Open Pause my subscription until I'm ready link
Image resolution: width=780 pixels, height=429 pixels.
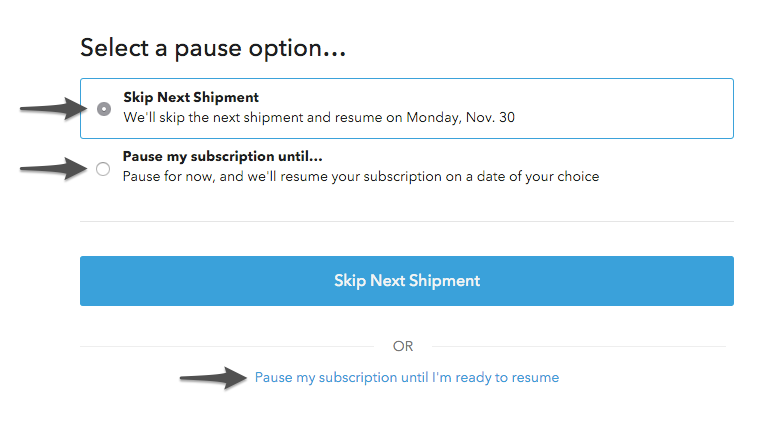tap(406, 378)
